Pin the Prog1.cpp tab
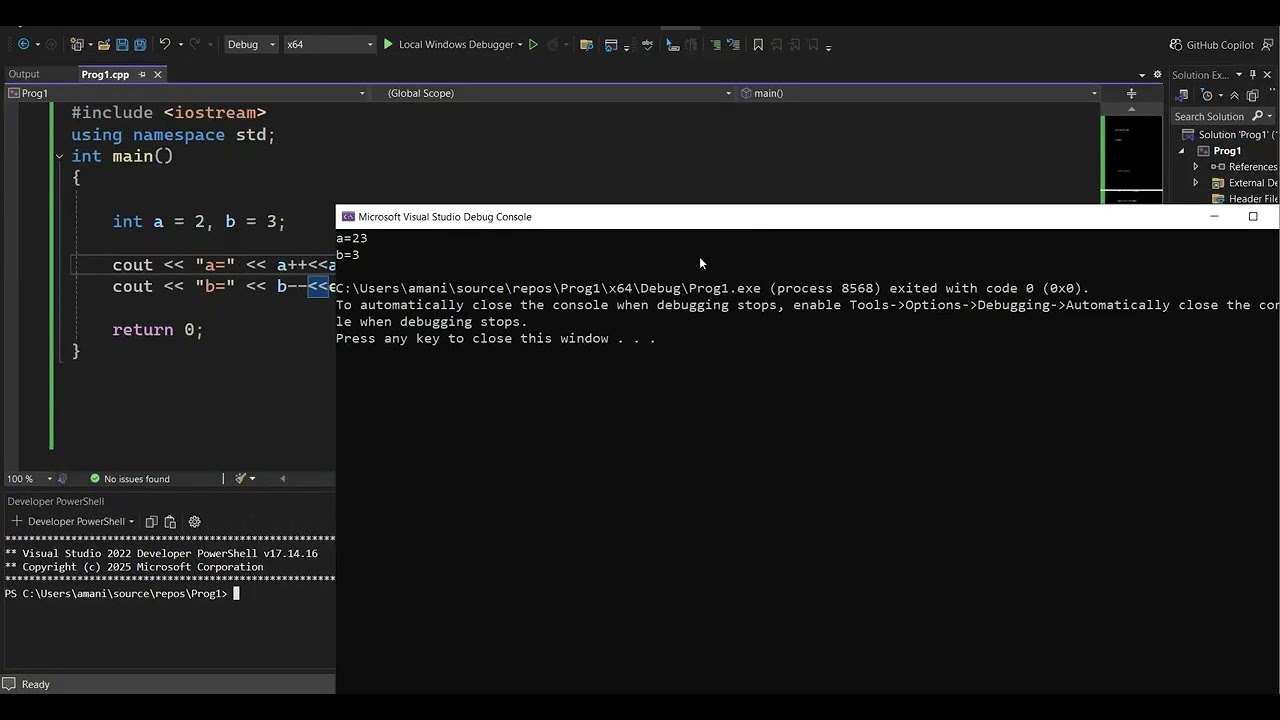This screenshot has width=1280, height=720. 142,74
